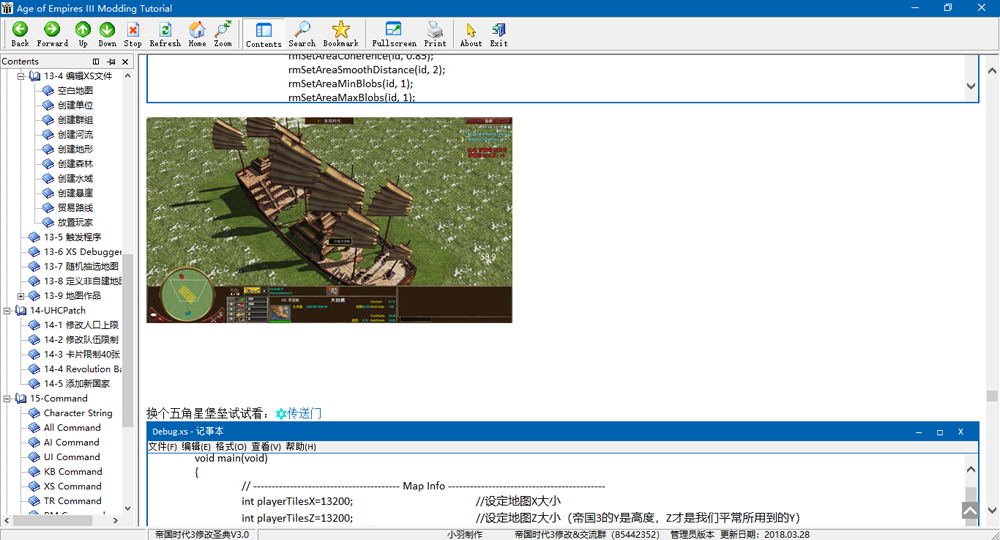Open the 空白地图 topic
The height and width of the screenshot is (540, 1000).
pos(75,91)
